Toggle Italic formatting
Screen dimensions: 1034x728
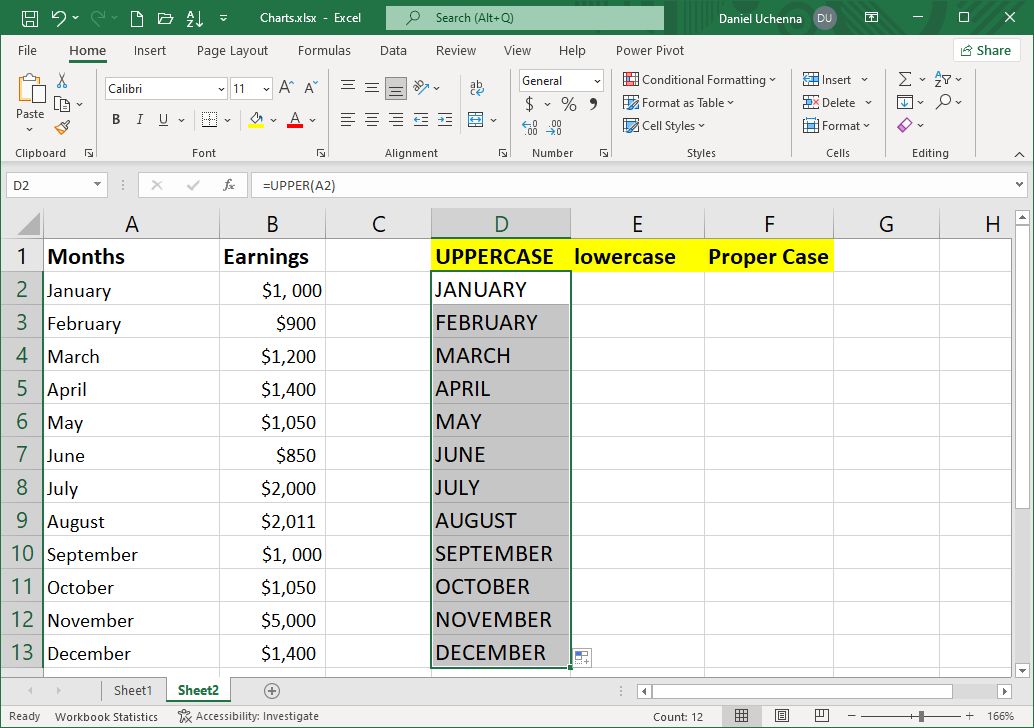click(x=140, y=120)
